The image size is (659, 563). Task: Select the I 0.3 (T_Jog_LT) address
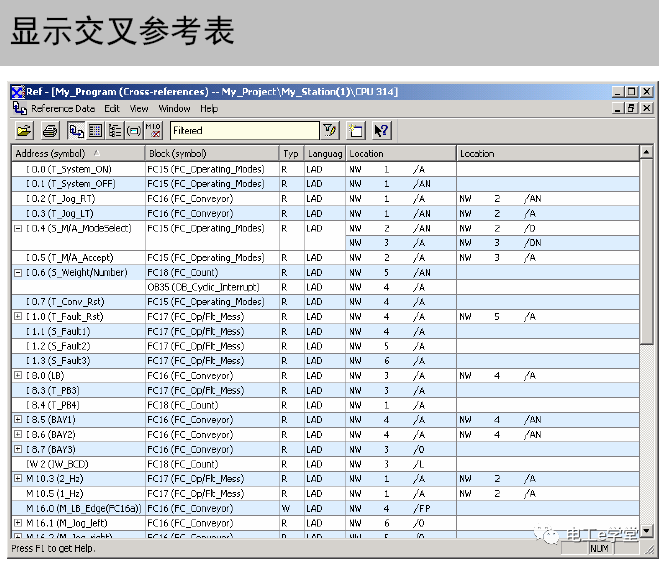pos(60,213)
